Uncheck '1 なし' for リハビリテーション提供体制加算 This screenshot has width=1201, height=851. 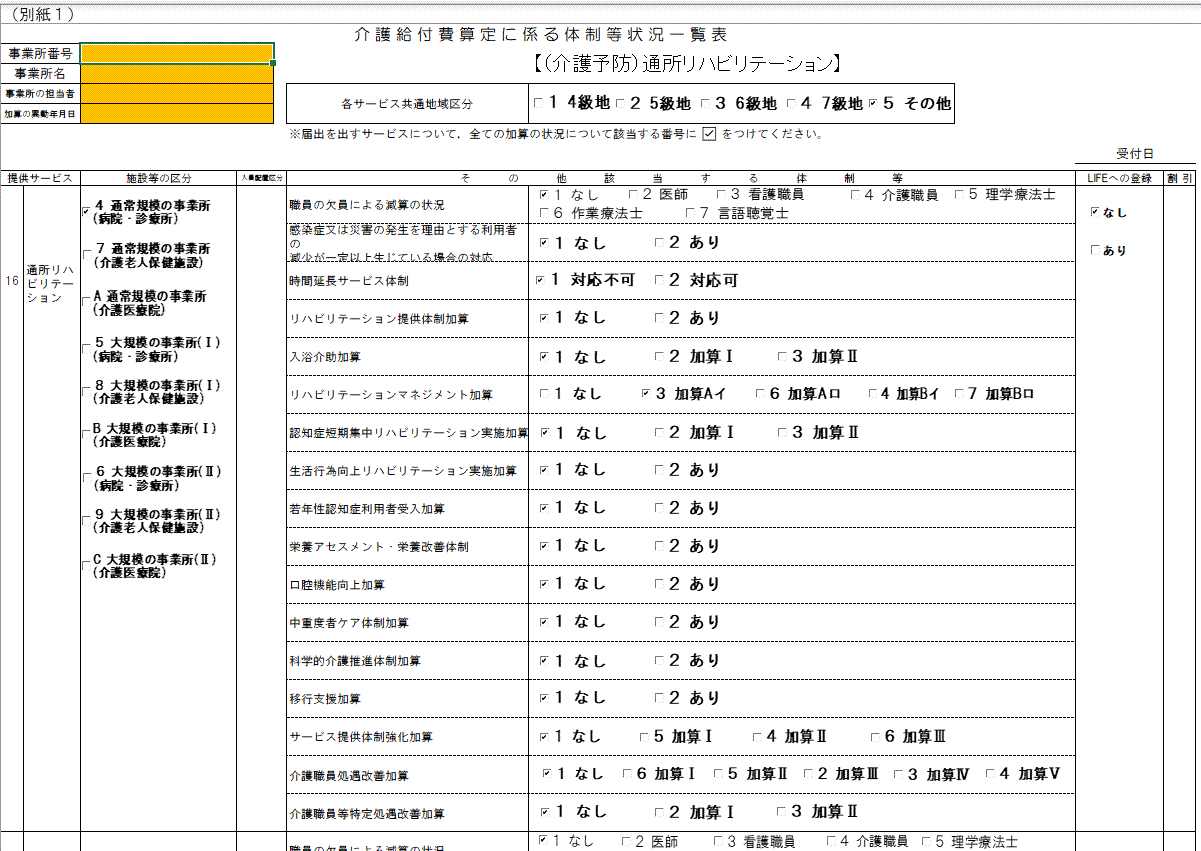(544, 318)
